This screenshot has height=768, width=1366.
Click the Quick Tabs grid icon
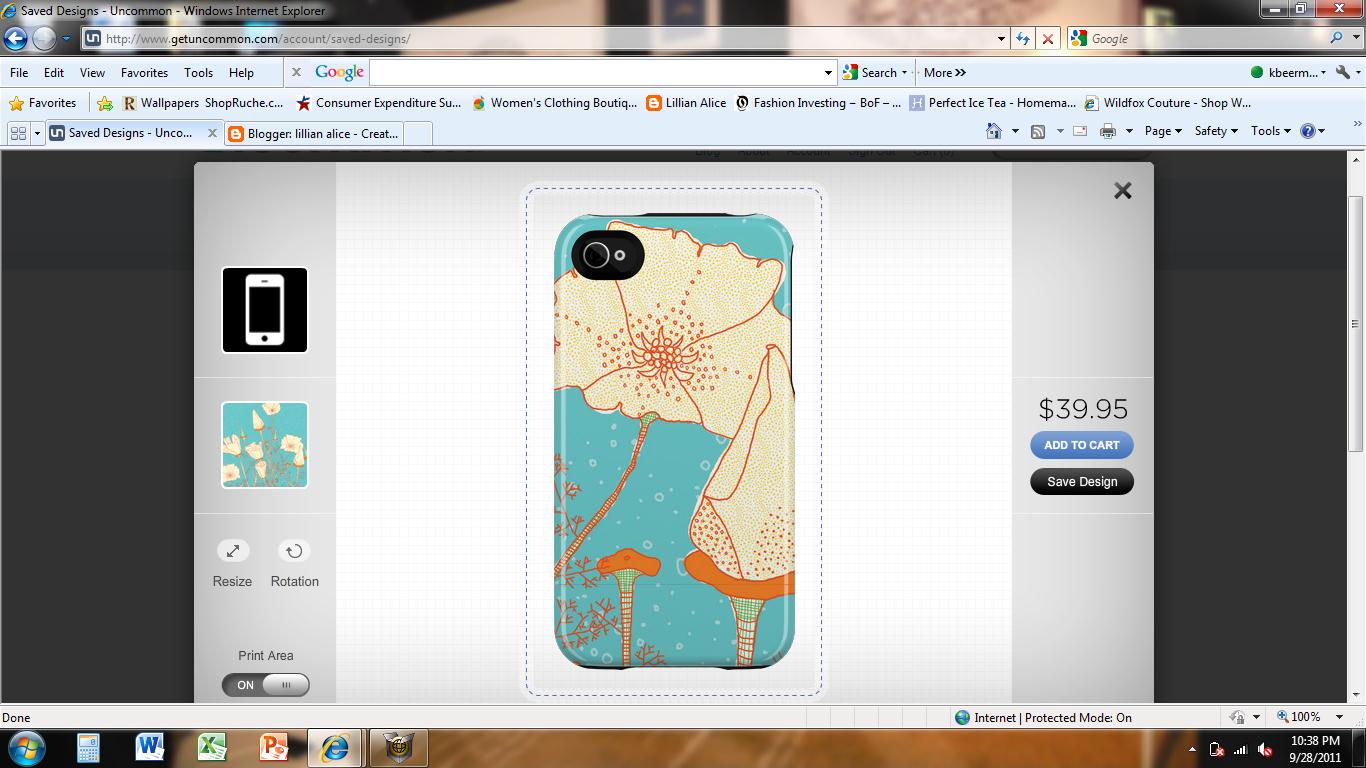(x=18, y=133)
